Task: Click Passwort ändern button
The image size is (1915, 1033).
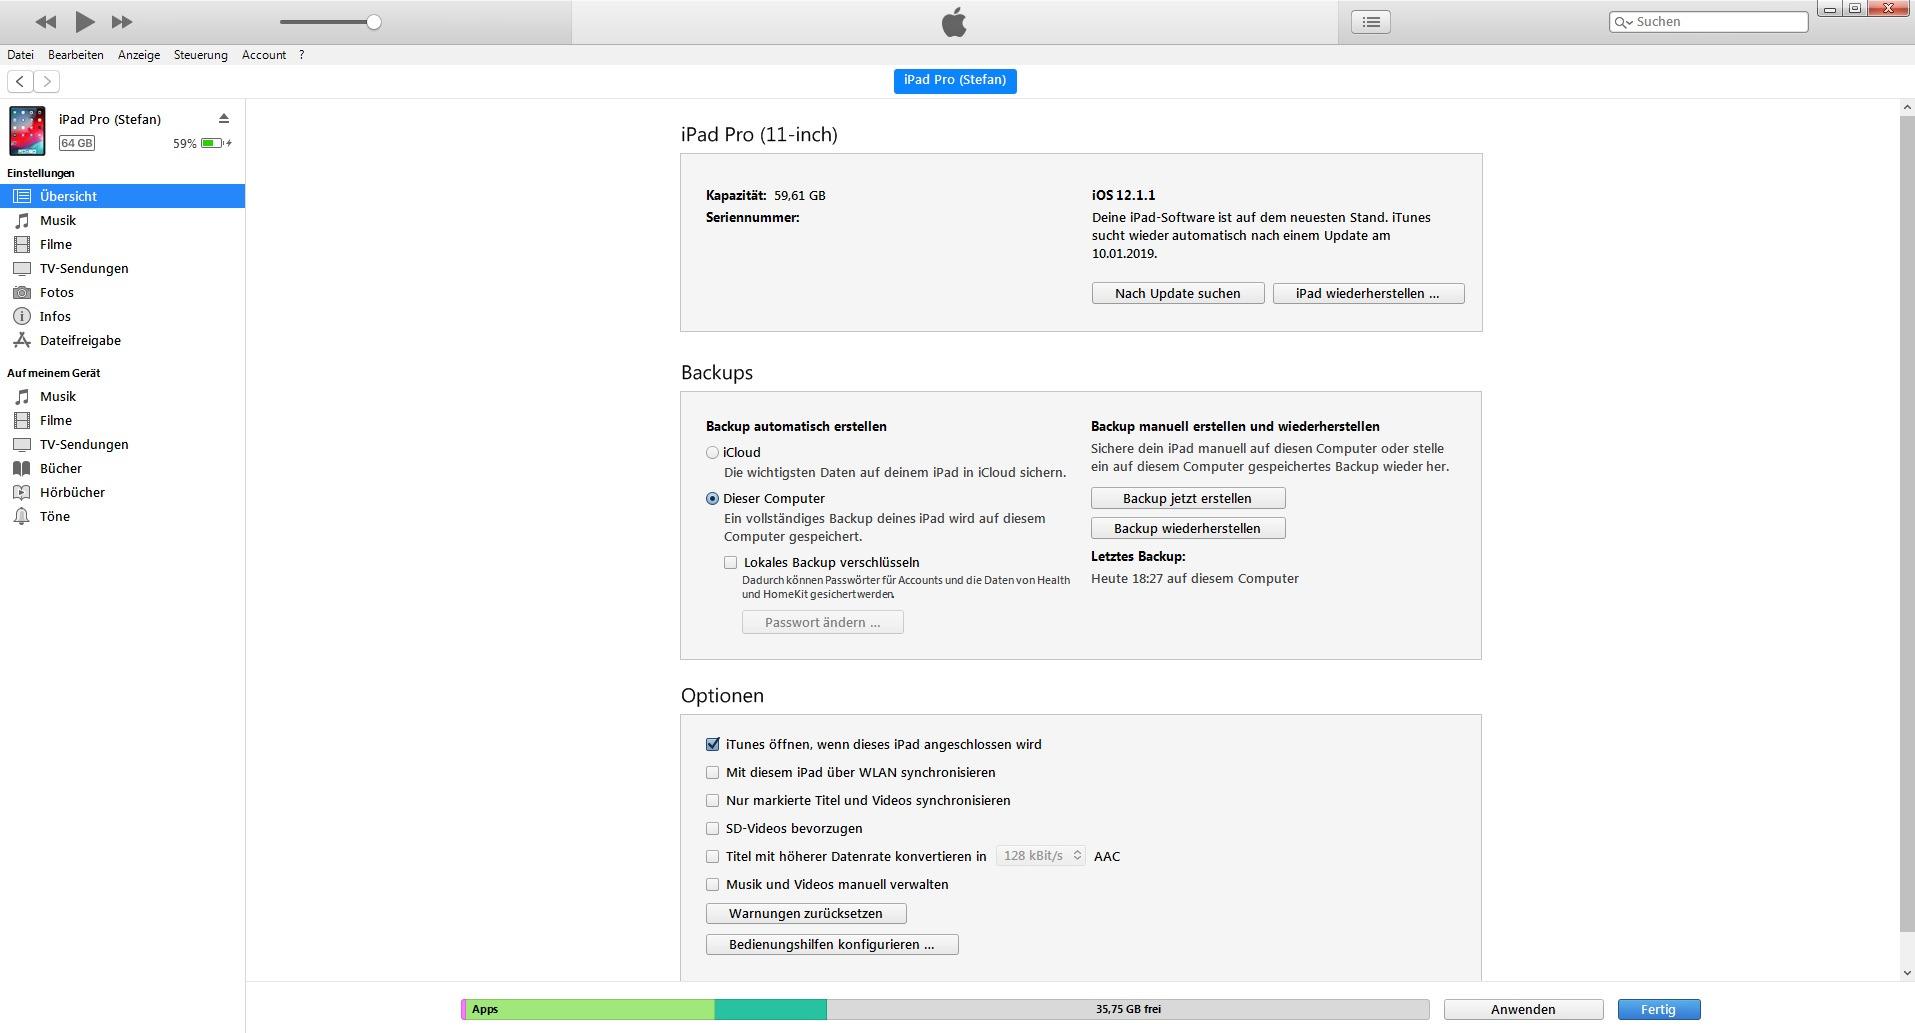Action: tap(823, 622)
